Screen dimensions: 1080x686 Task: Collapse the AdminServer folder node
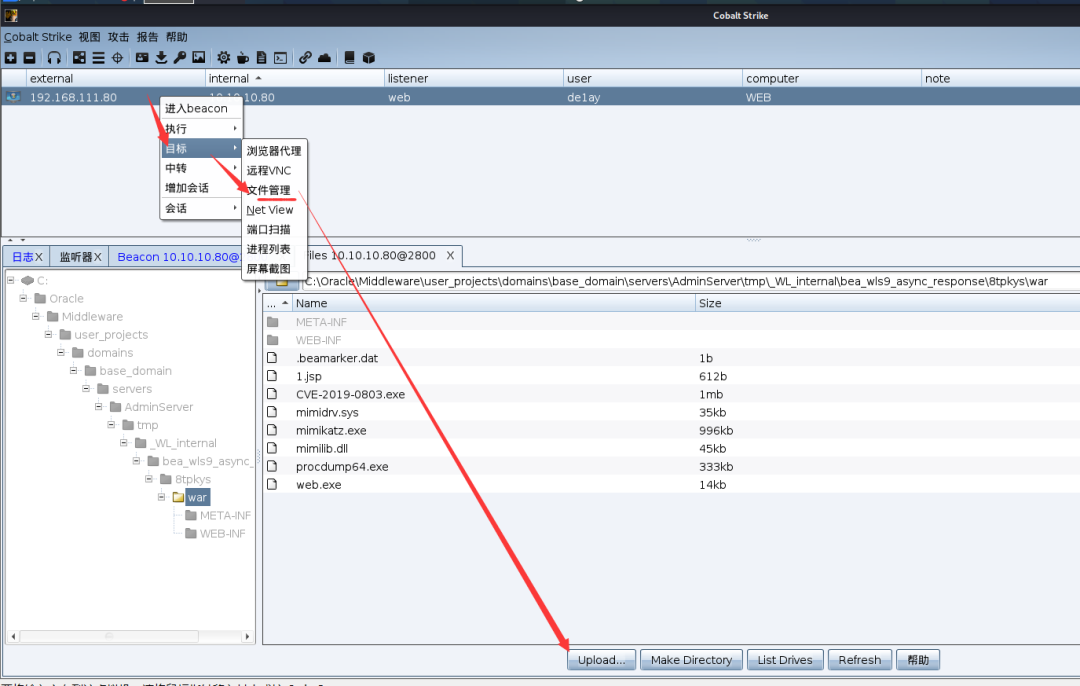98,406
